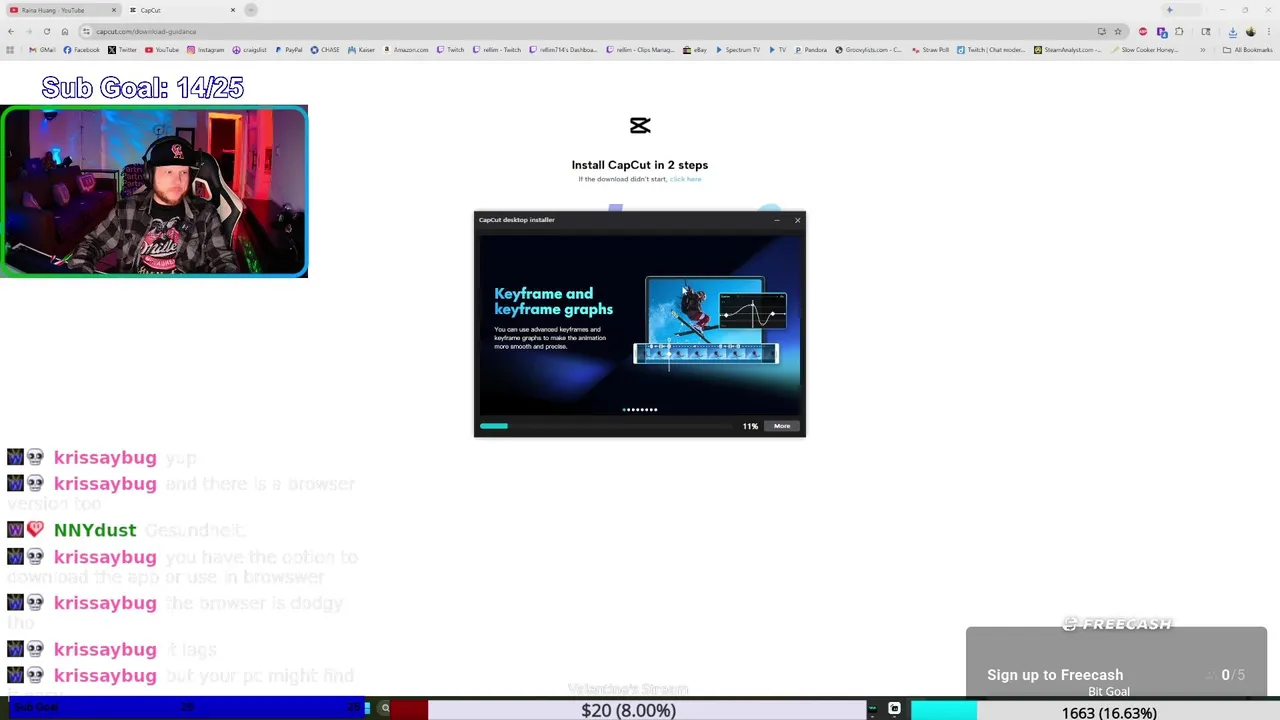1280x720 pixels.
Task: Open the YouTube bookmark
Action: coord(161,49)
